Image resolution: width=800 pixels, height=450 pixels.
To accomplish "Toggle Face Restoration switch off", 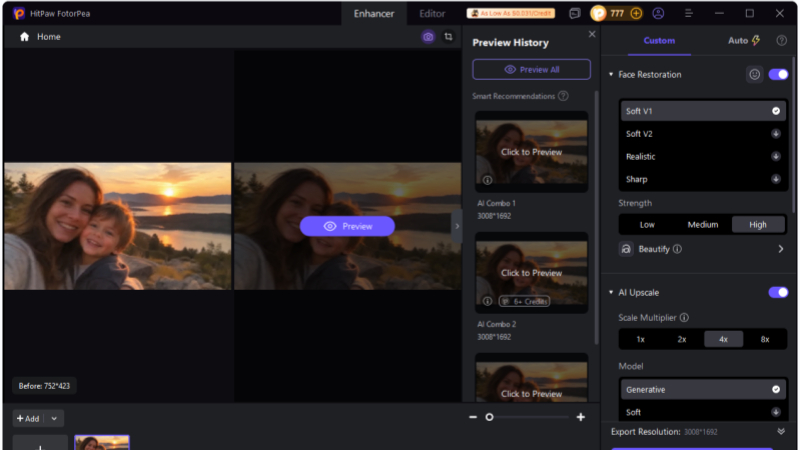I will pos(778,74).
